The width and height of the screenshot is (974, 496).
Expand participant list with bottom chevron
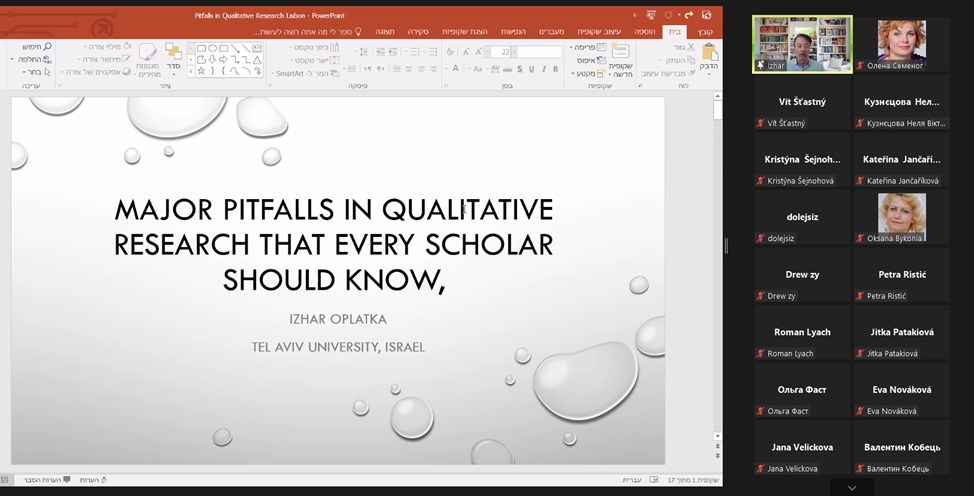851,488
